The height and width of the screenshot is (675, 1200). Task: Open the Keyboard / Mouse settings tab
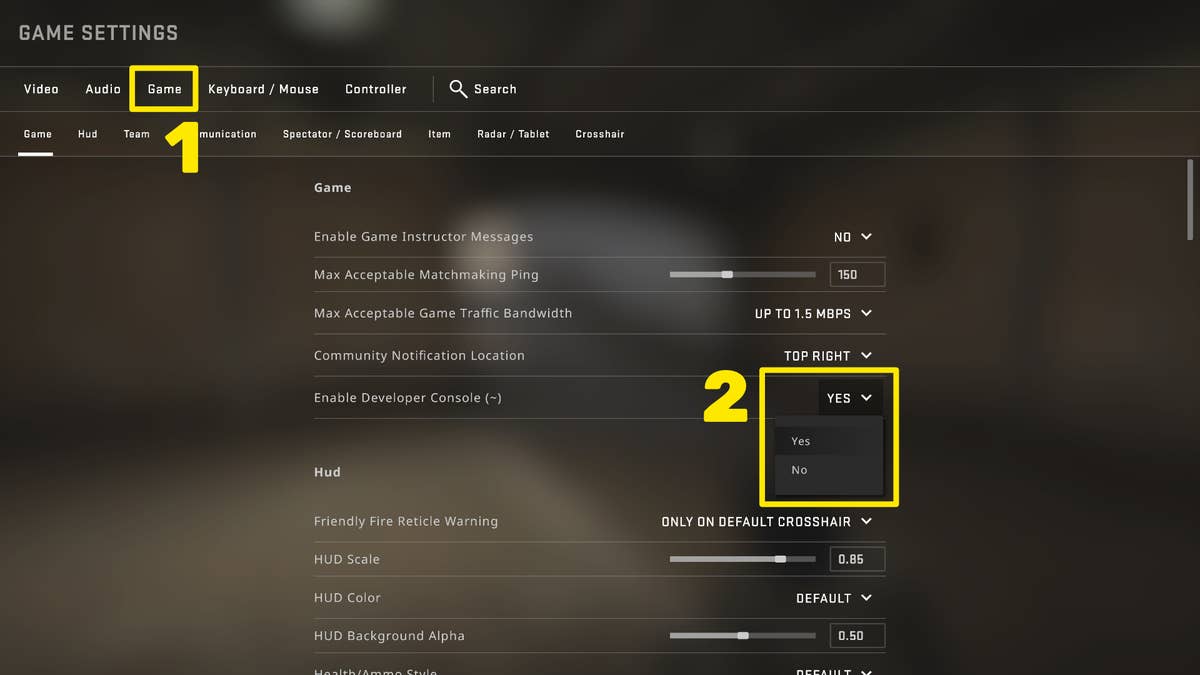click(263, 89)
